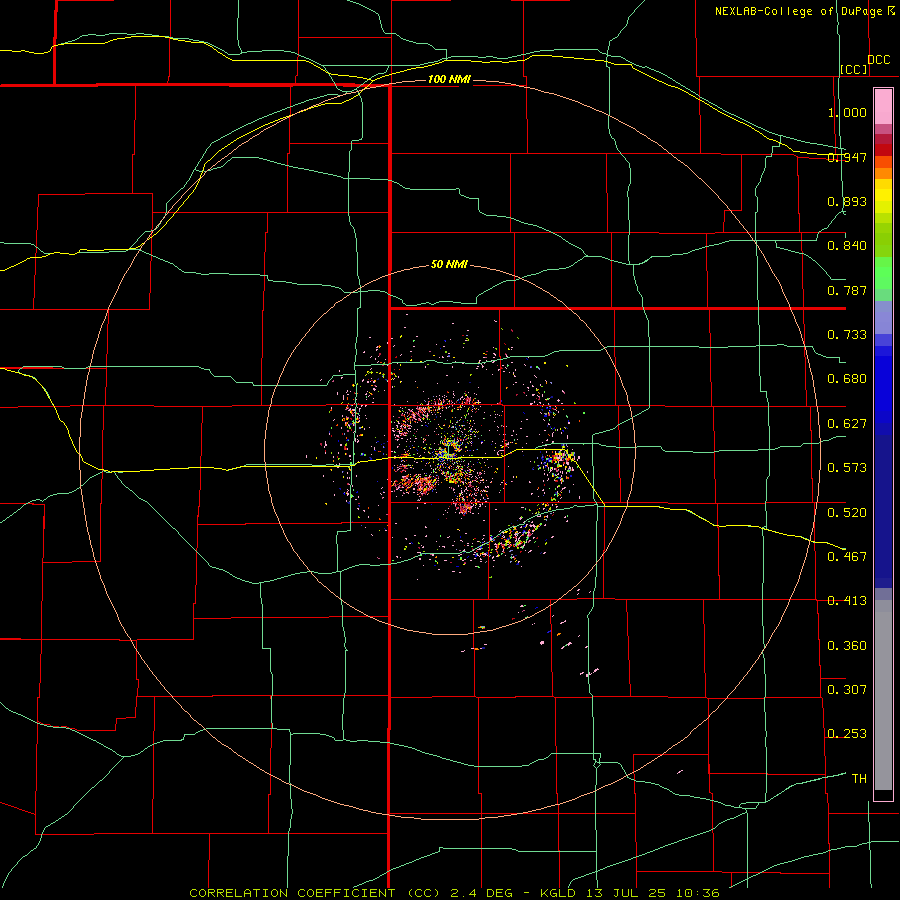Viewport: 900px width, 900px height.
Task: Click the 0.947 scale value
Action: click(847, 157)
